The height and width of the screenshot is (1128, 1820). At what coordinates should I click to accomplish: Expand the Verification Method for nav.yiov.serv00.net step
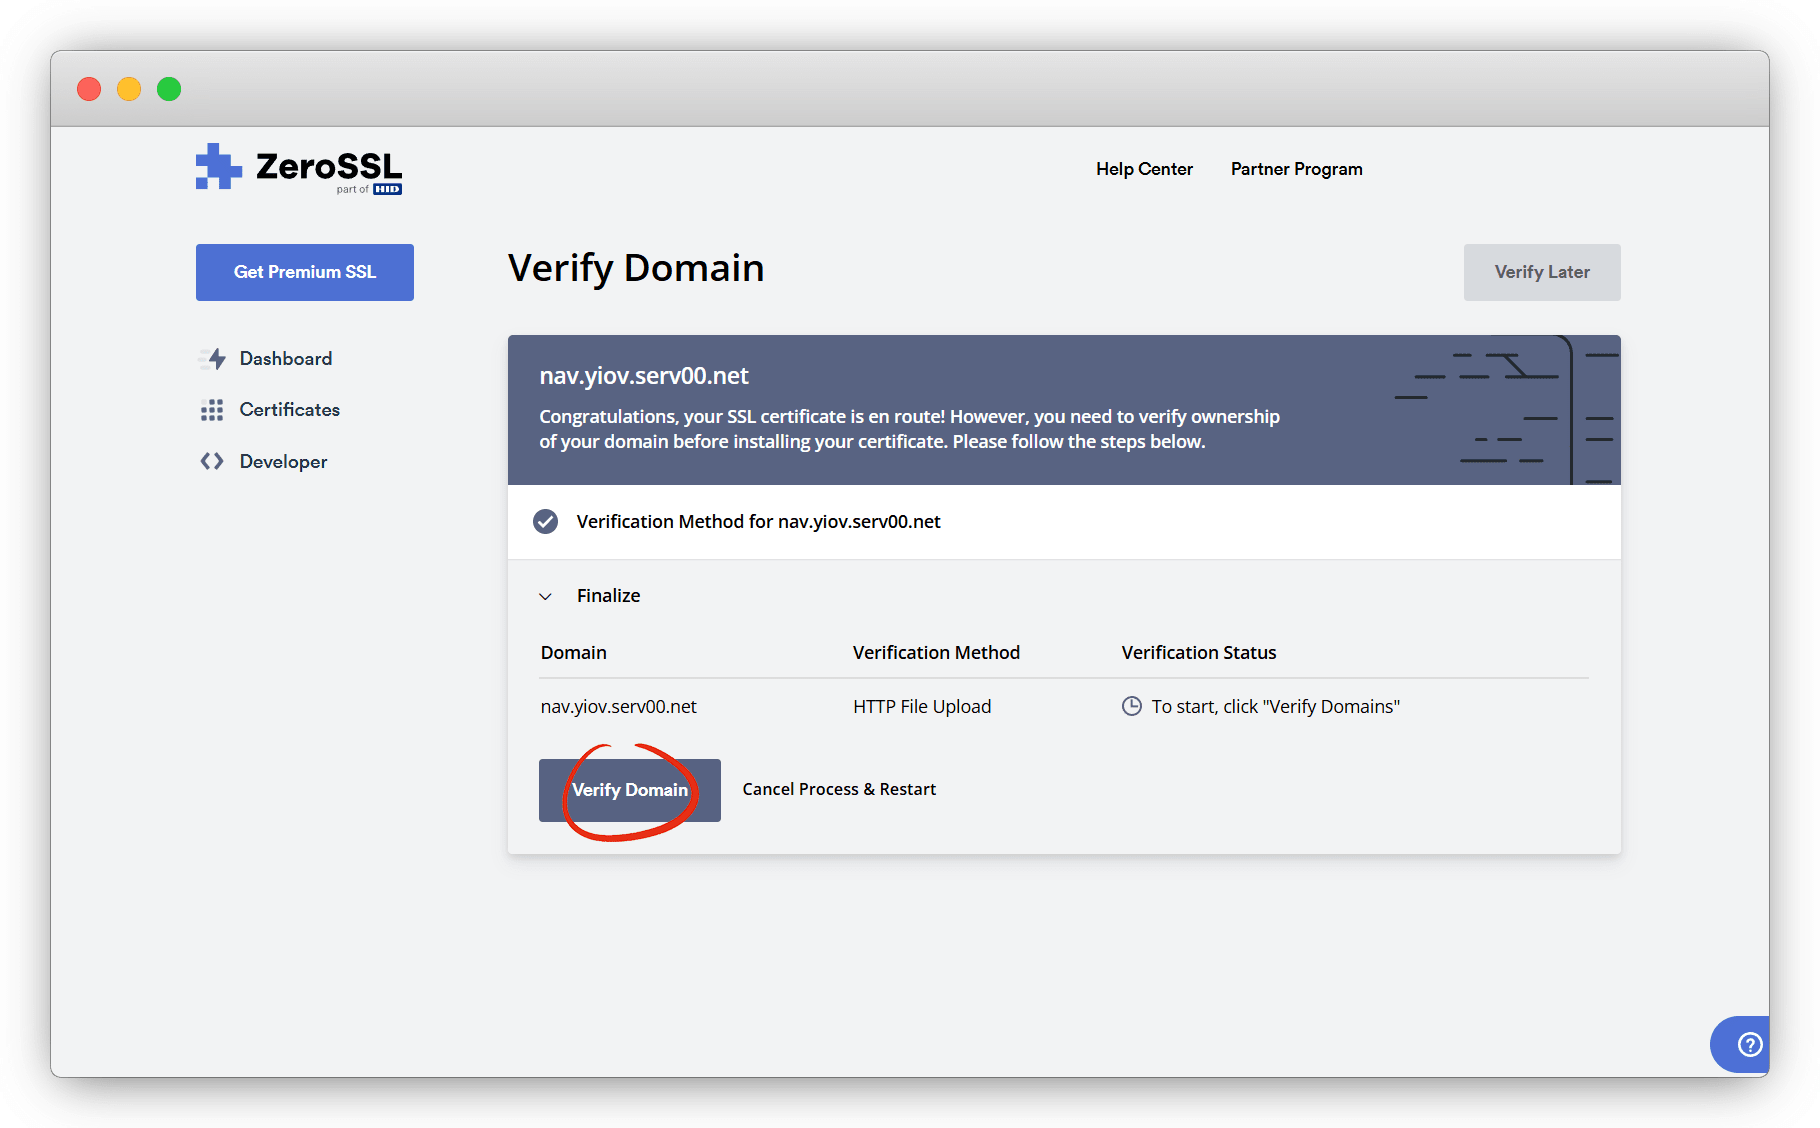pos(758,521)
